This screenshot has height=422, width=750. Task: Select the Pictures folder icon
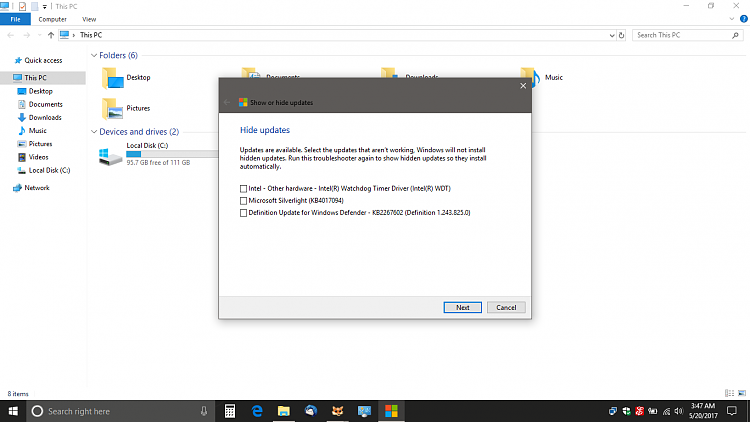(x=112, y=109)
